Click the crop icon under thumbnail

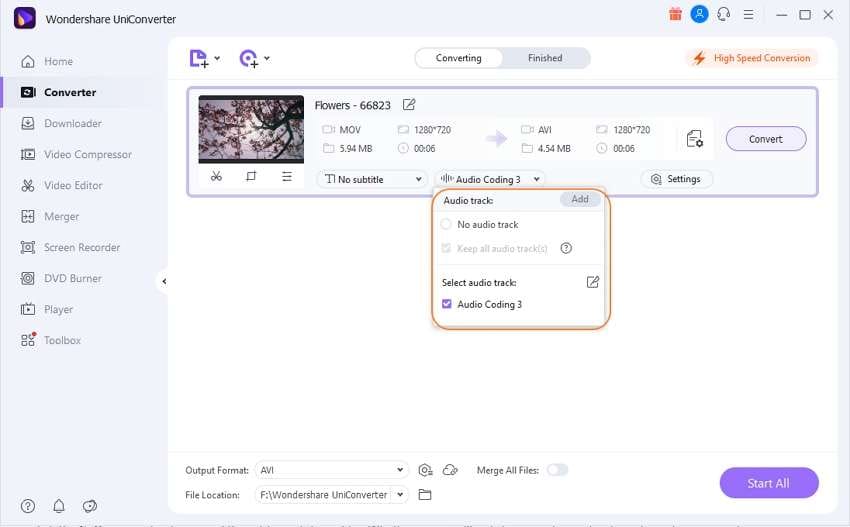tap(251, 176)
